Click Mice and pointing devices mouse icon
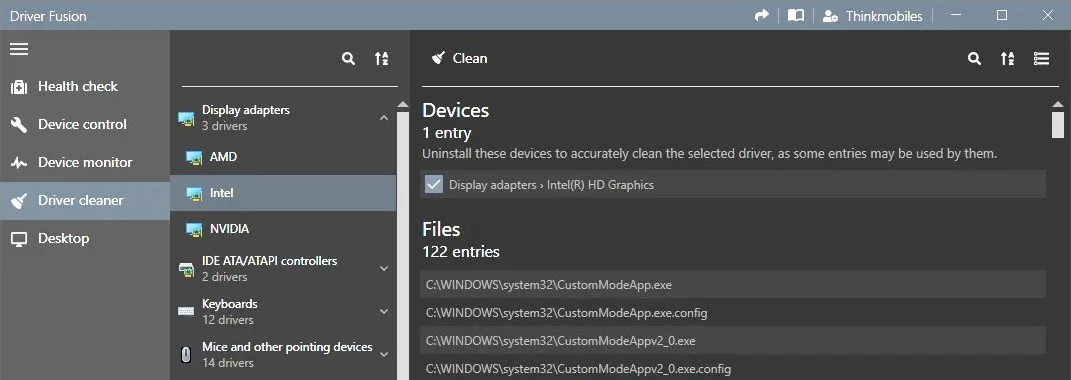Screen dimensions: 1071x380 tap(186, 355)
